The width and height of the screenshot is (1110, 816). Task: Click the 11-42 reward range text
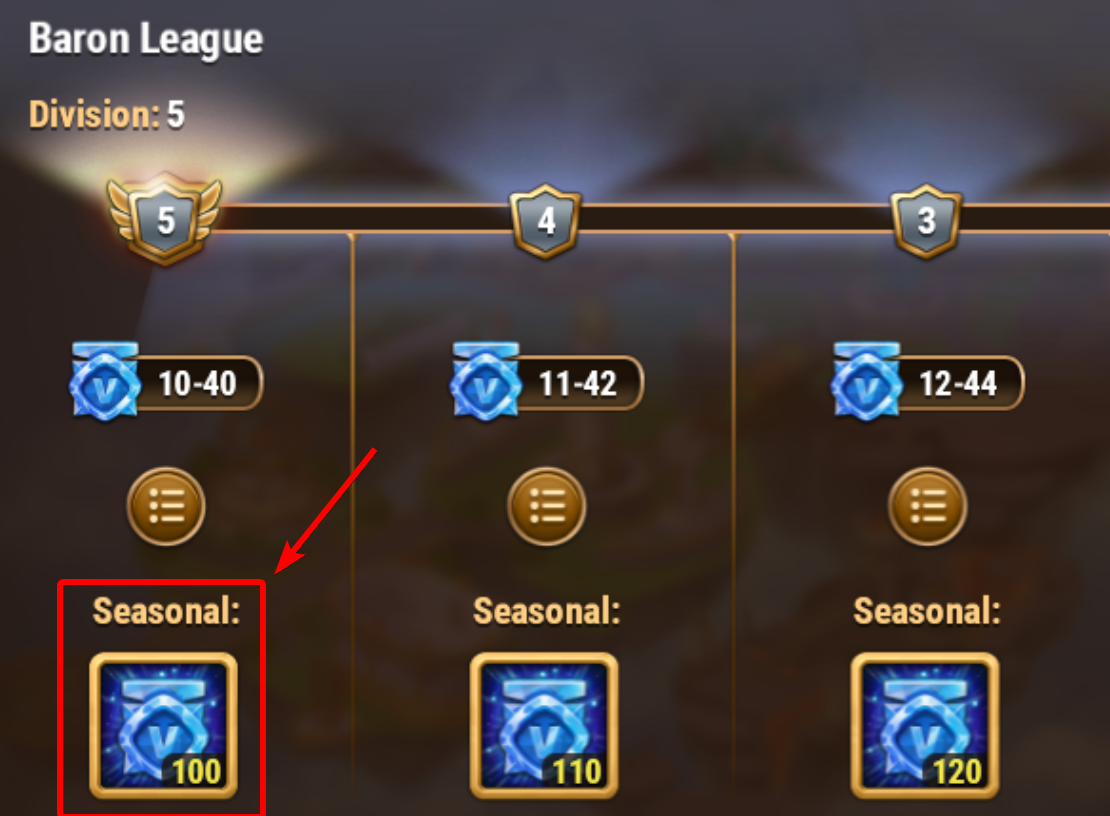coord(578,384)
